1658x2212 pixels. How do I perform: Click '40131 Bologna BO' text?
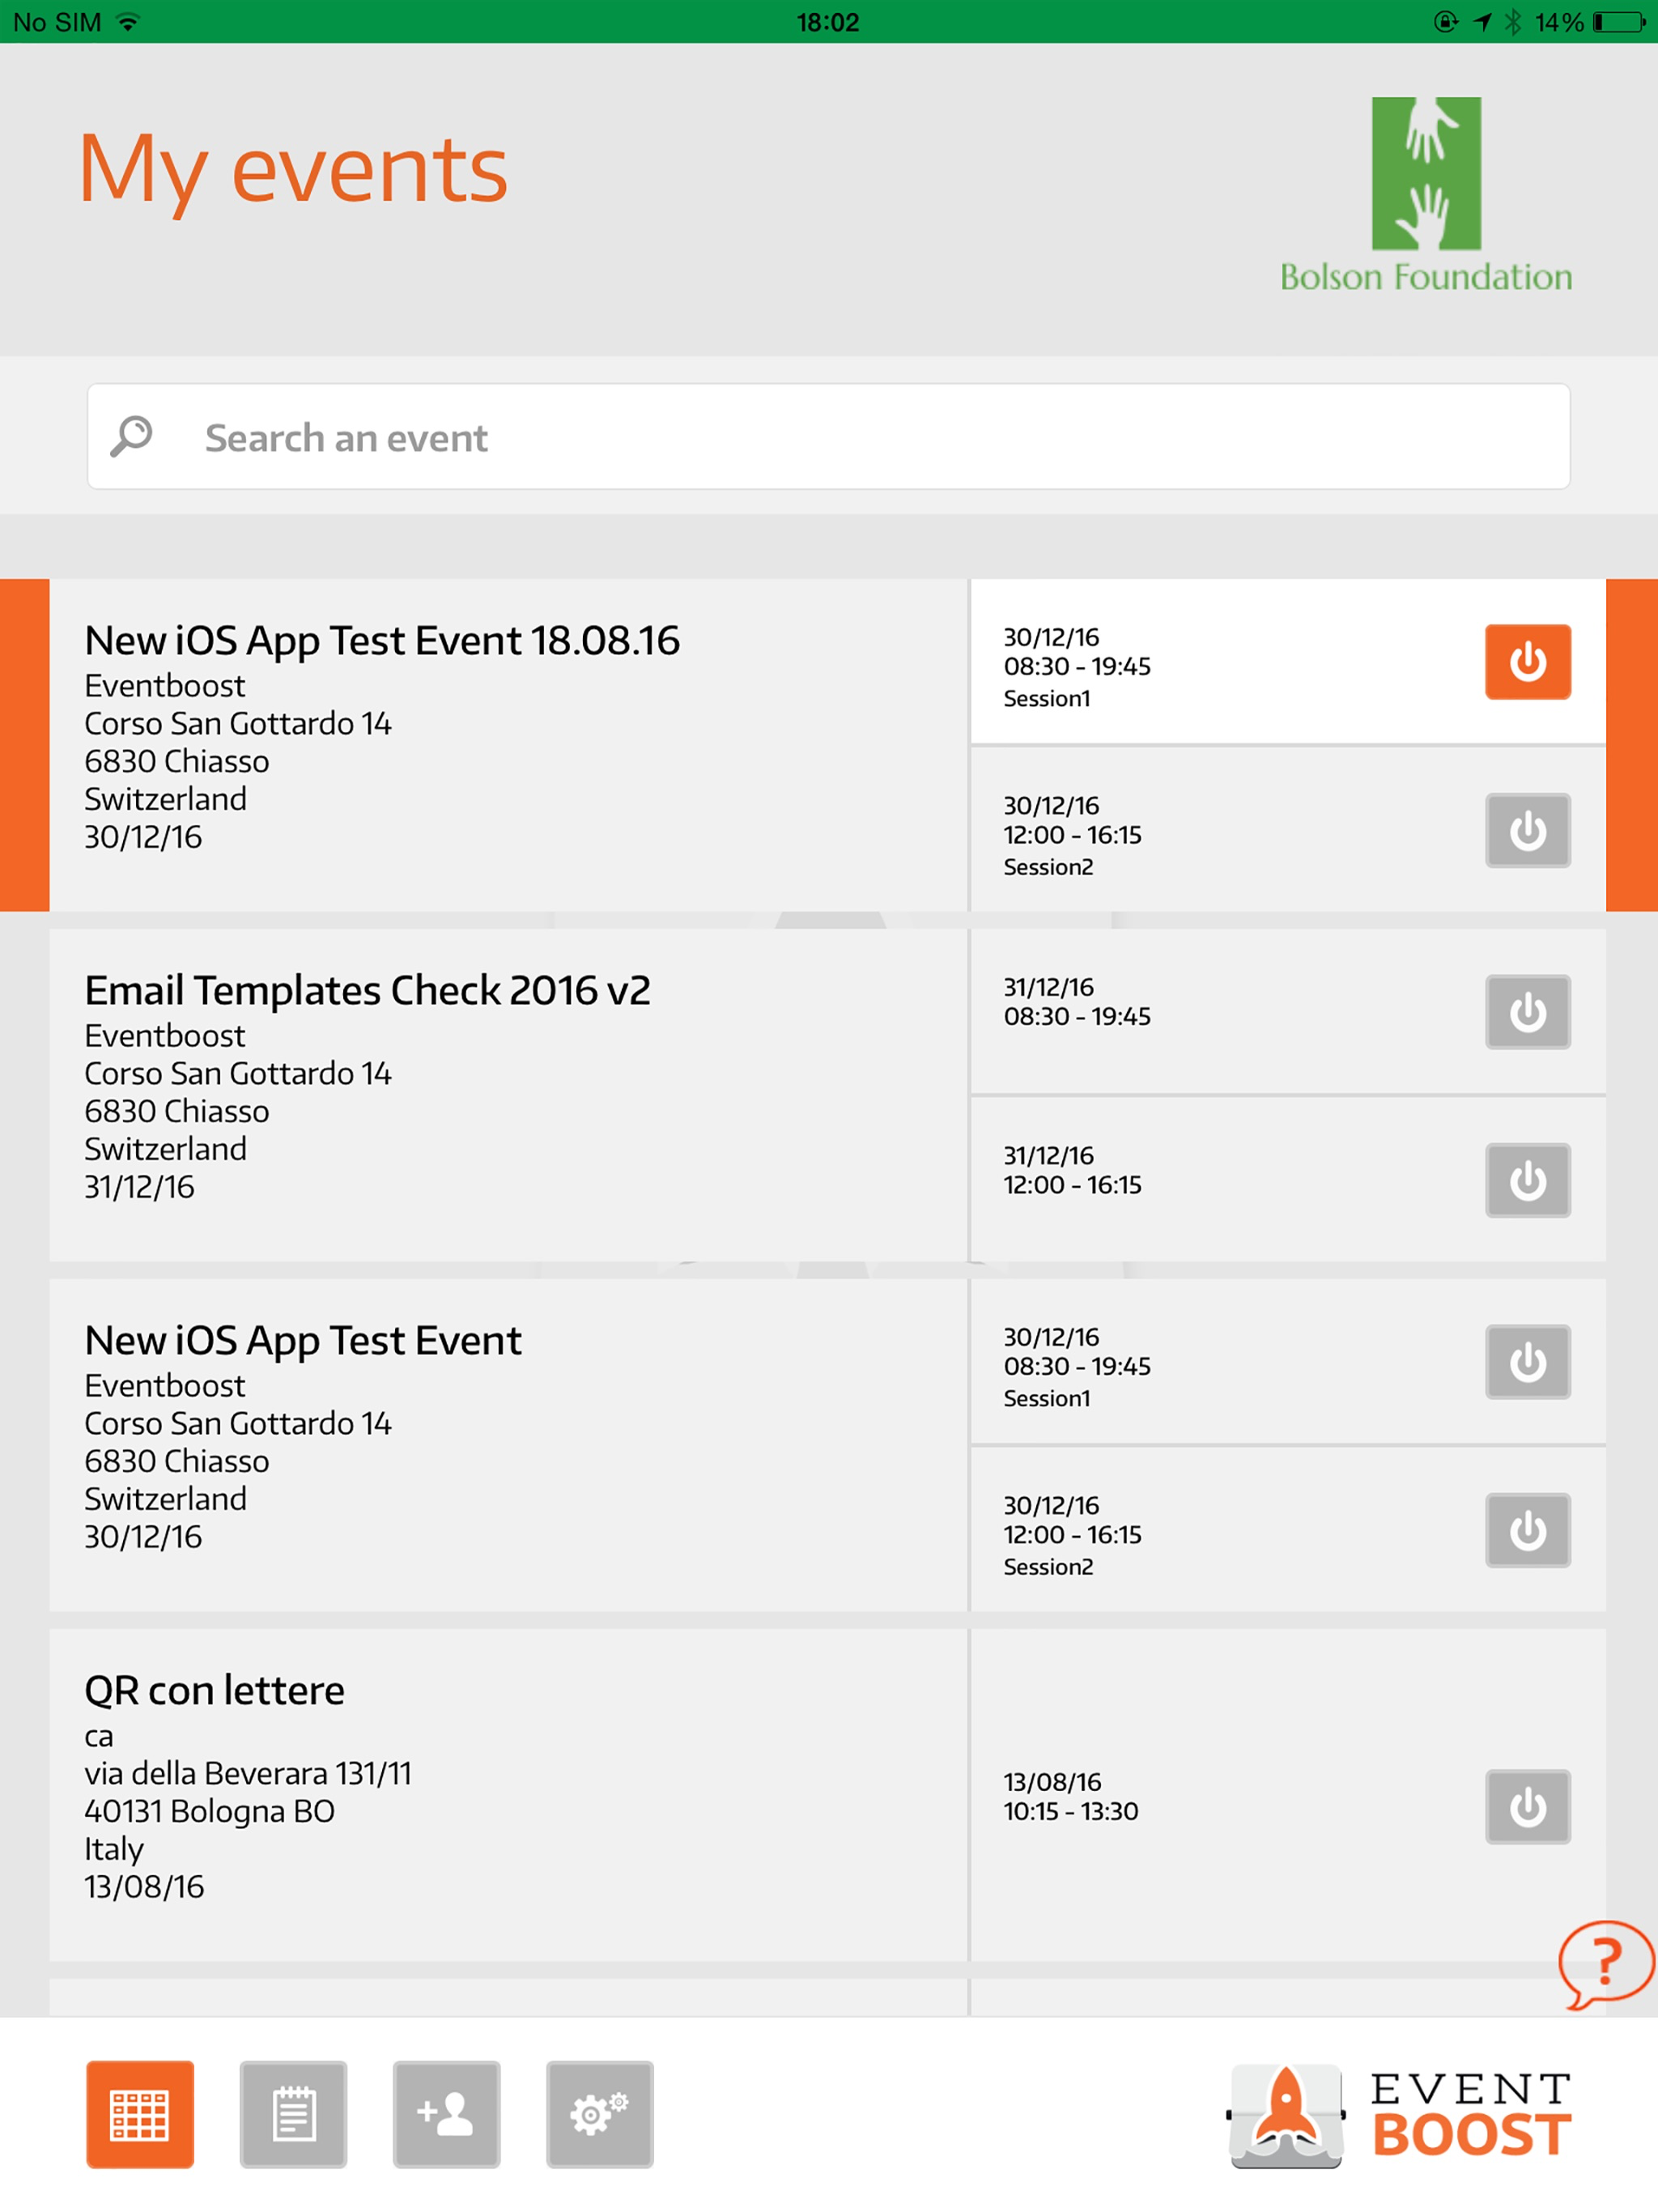(x=209, y=1812)
